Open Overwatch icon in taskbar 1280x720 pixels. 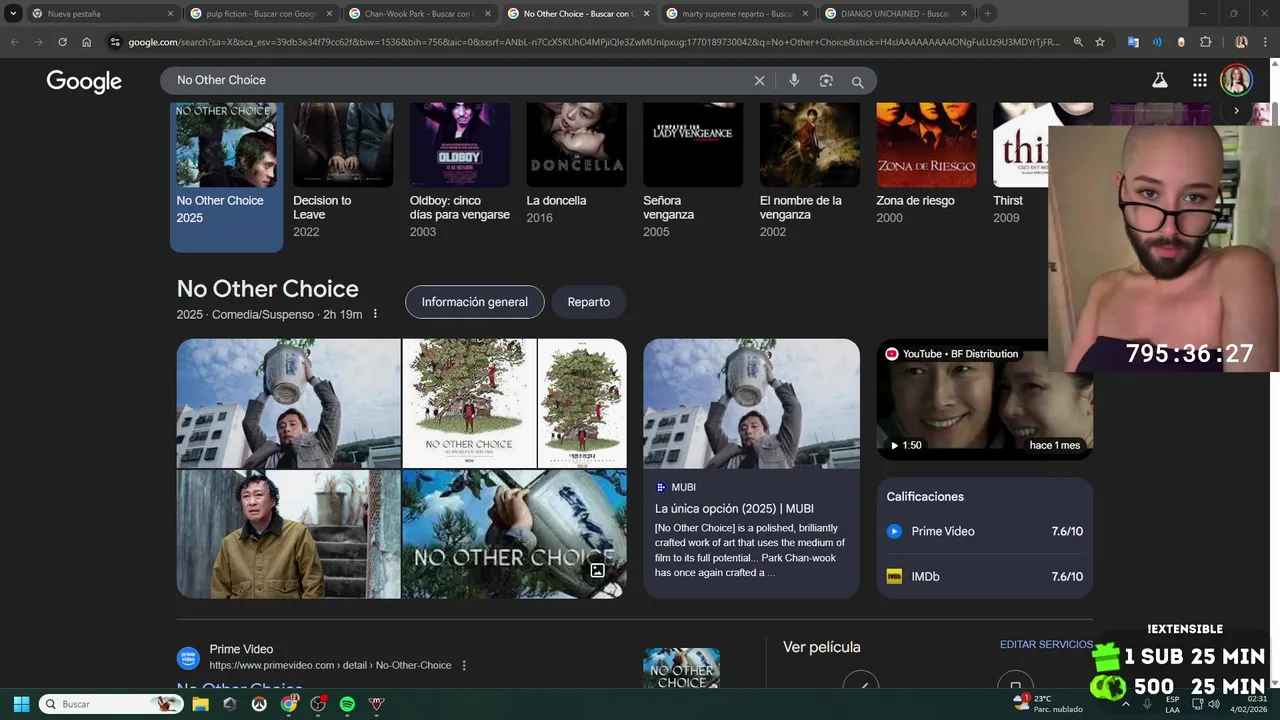(x=259, y=704)
